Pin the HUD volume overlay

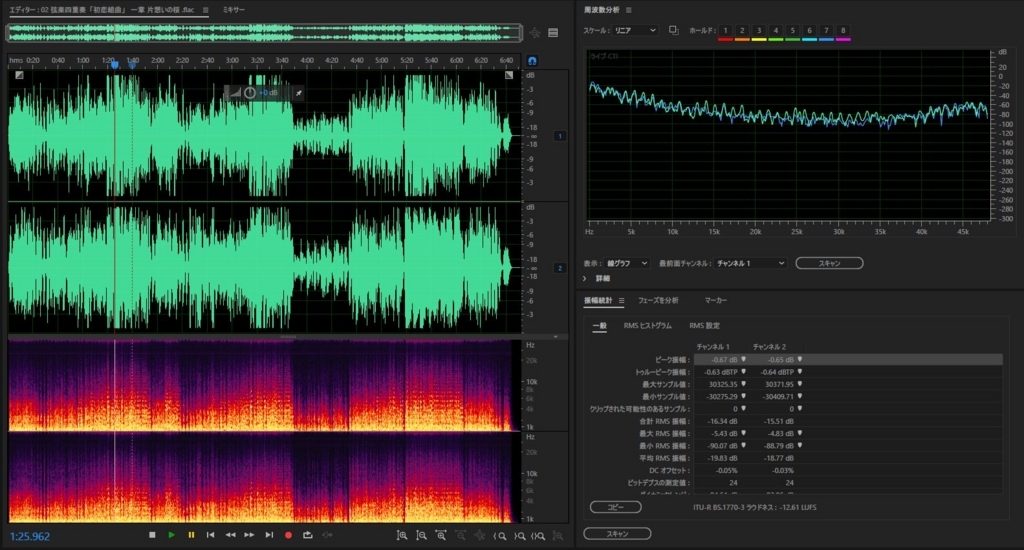click(x=298, y=93)
